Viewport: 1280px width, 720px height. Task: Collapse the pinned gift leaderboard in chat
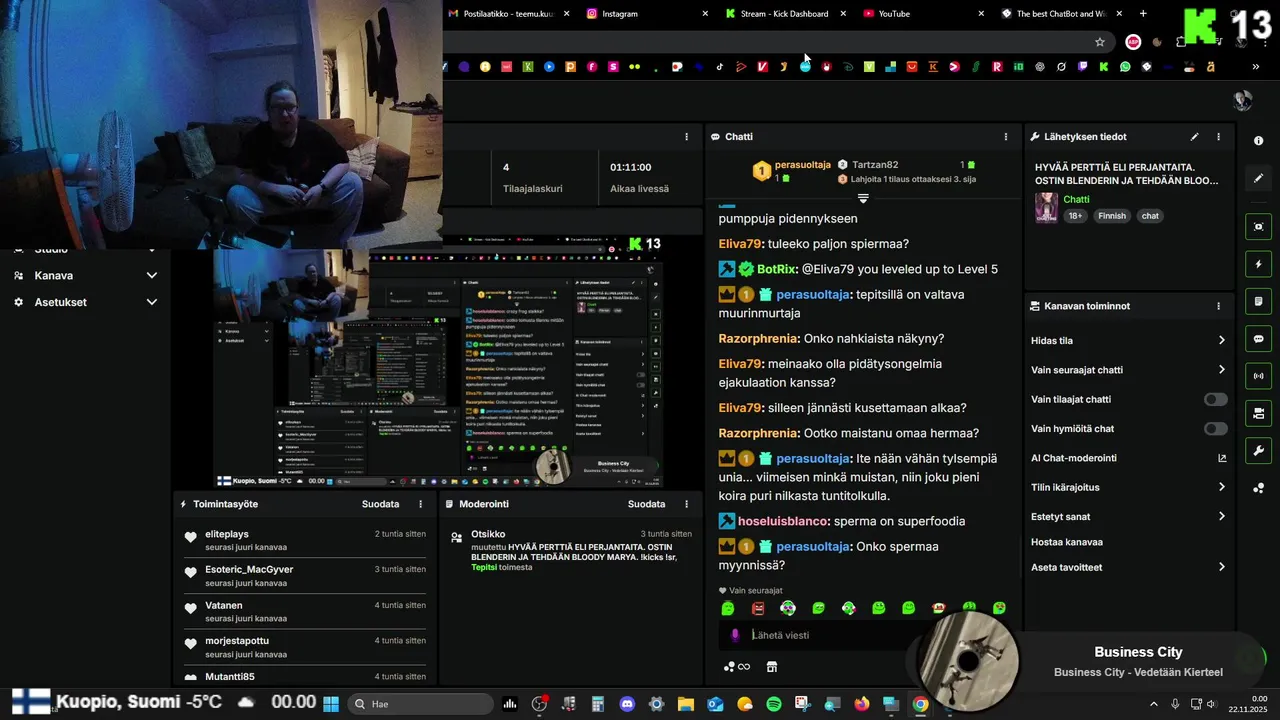[863, 198]
